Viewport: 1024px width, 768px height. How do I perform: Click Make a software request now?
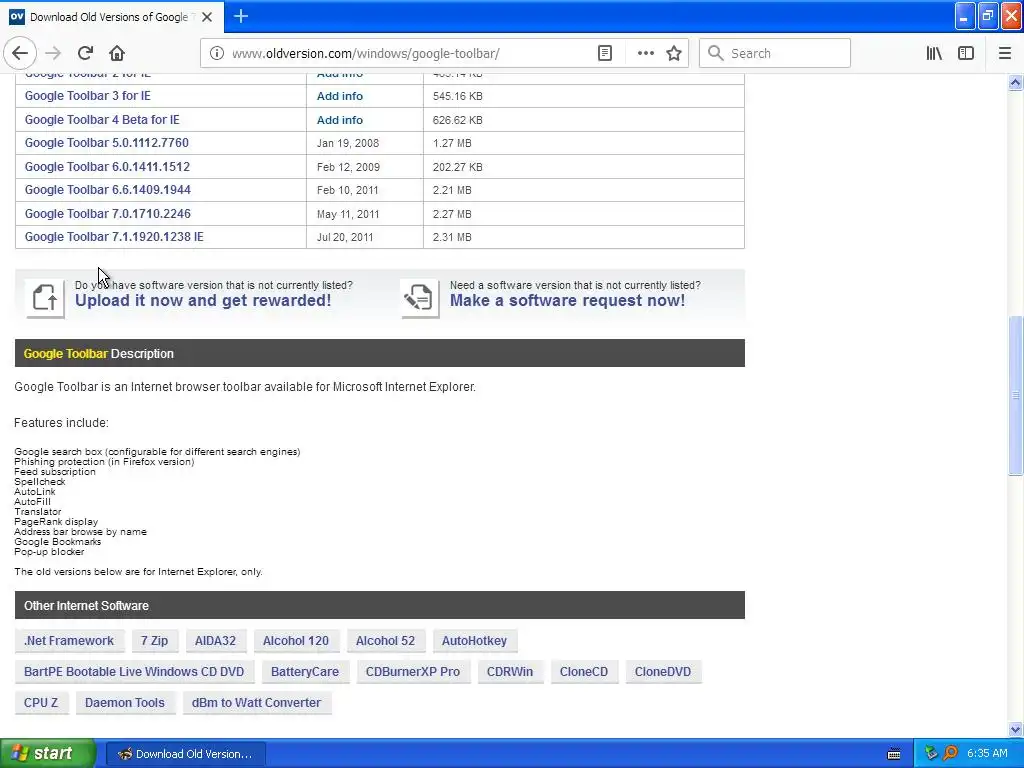pyautogui.click(x=568, y=300)
